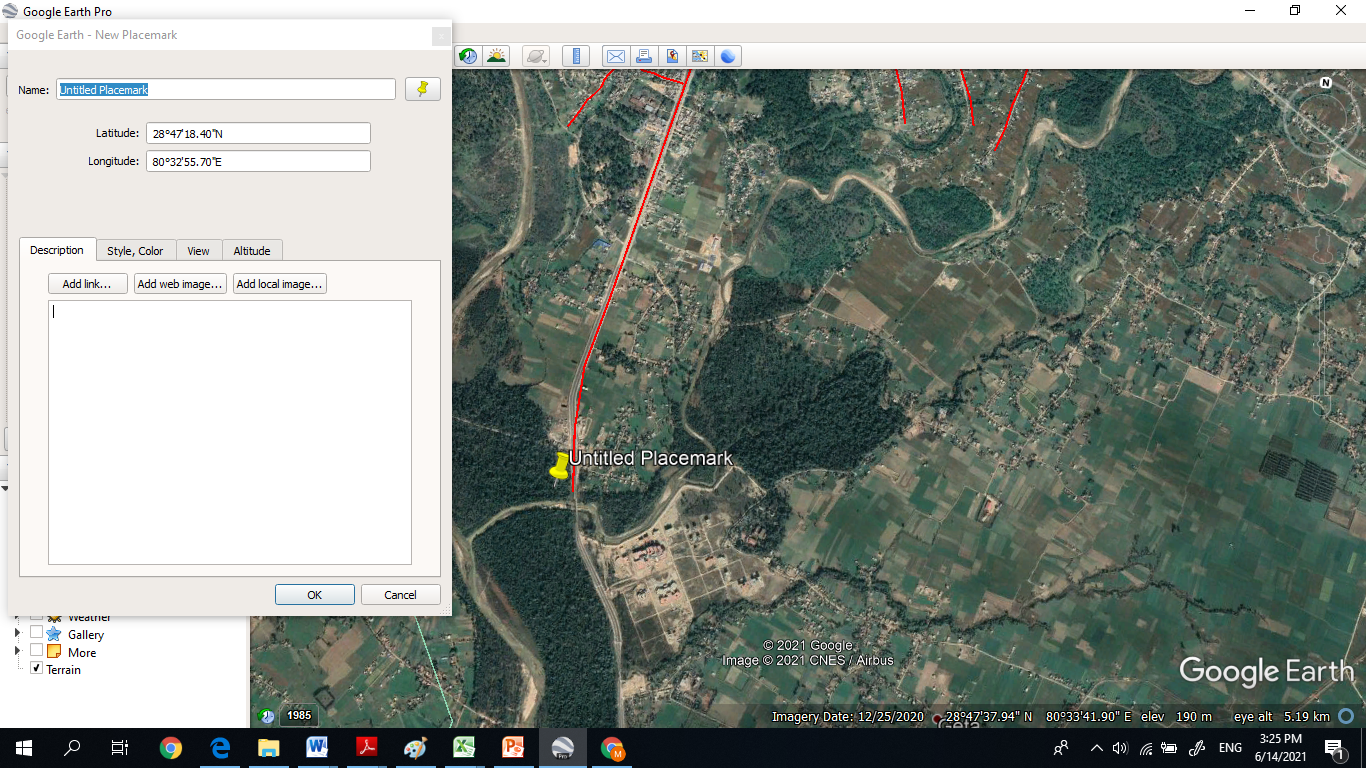This screenshot has height=768, width=1366.
Task: Click the Longitude input field
Action: pos(258,161)
